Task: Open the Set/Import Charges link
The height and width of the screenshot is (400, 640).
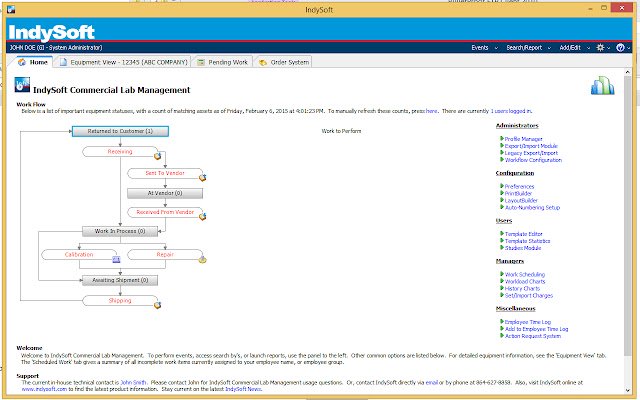Action: pos(529,296)
